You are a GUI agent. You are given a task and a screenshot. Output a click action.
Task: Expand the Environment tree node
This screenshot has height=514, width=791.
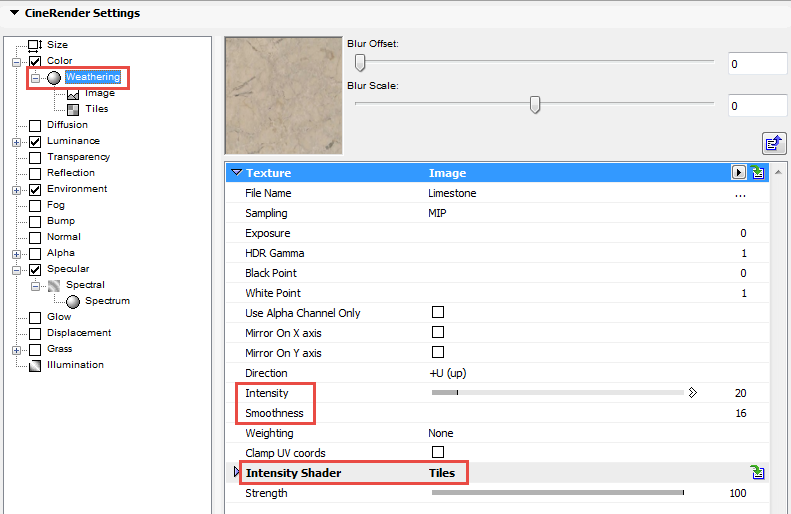click(16, 190)
